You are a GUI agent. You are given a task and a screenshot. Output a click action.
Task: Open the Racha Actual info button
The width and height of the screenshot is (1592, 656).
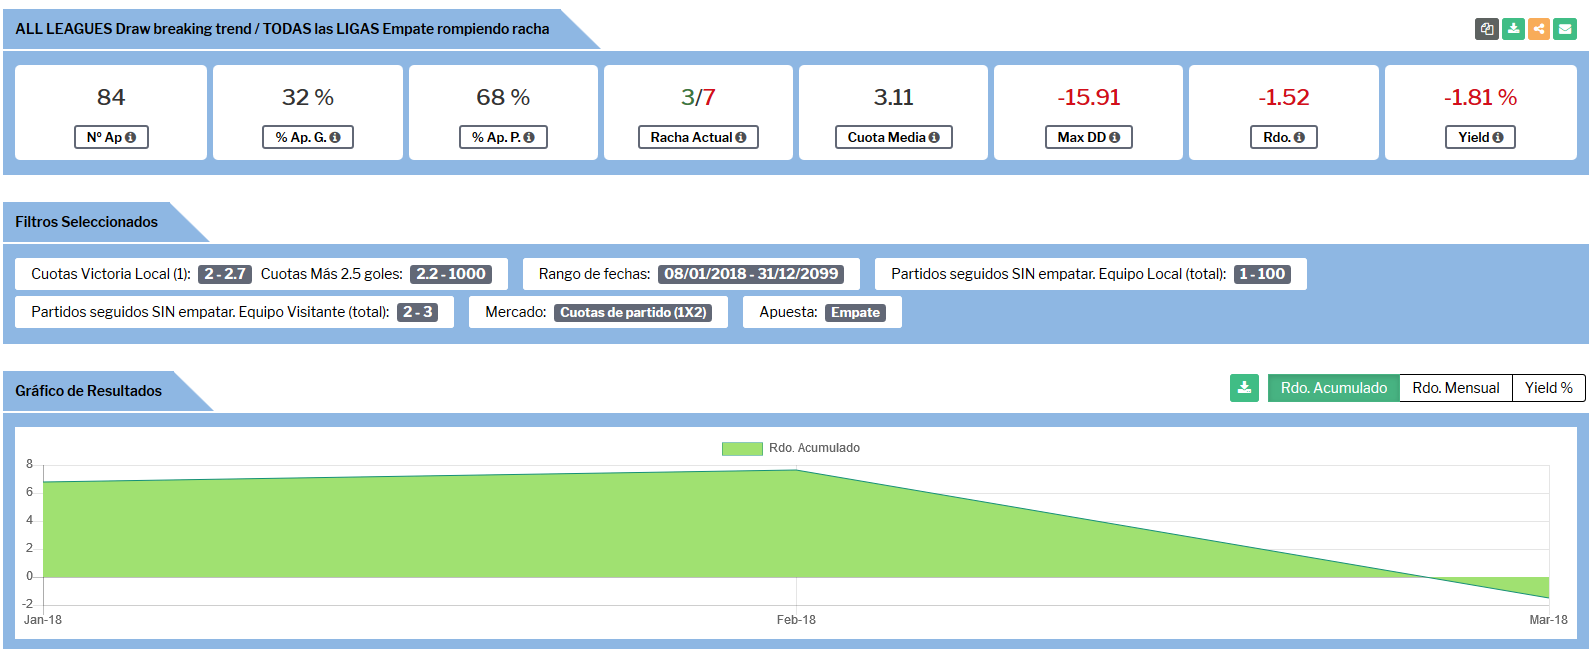click(x=698, y=137)
